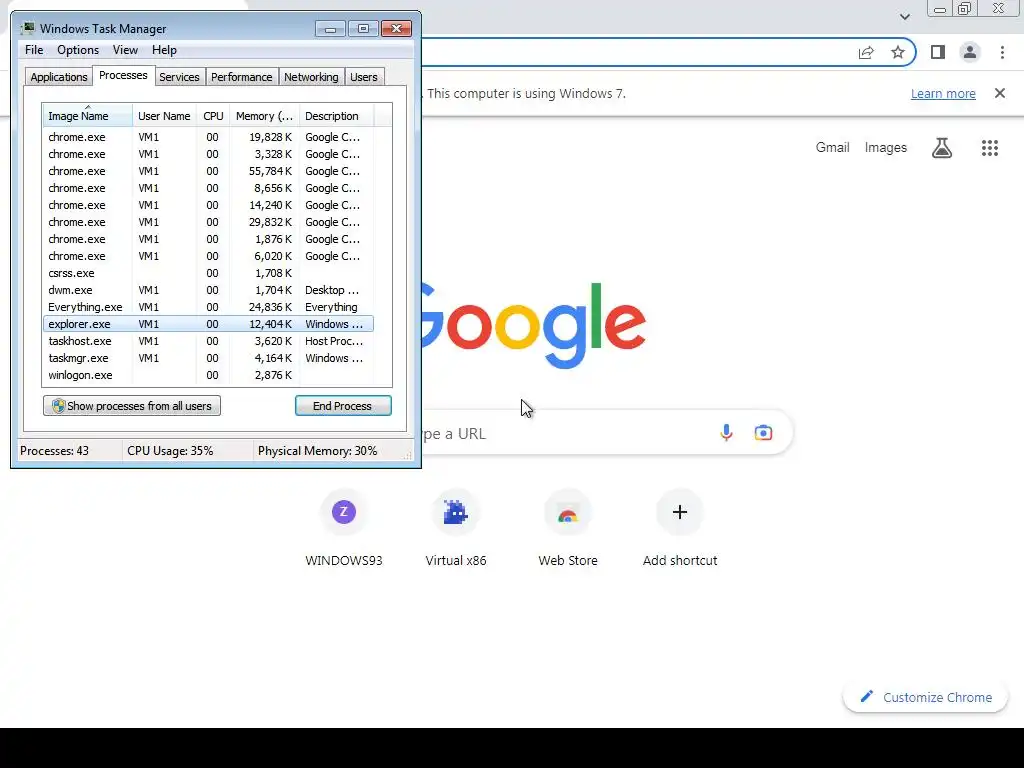Switch to the Users tab
The width and height of the screenshot is (1024, 768).
point(364,77)
